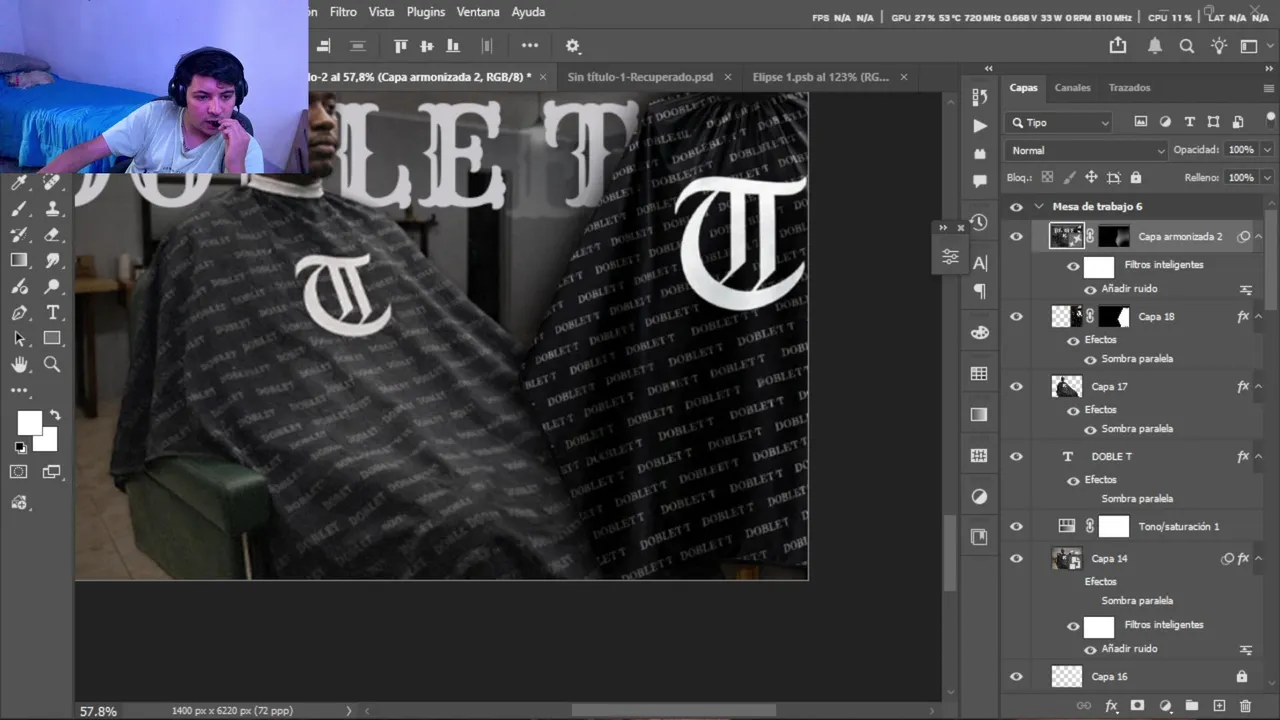Collapse effects of Capa 17

point(1258,387)
